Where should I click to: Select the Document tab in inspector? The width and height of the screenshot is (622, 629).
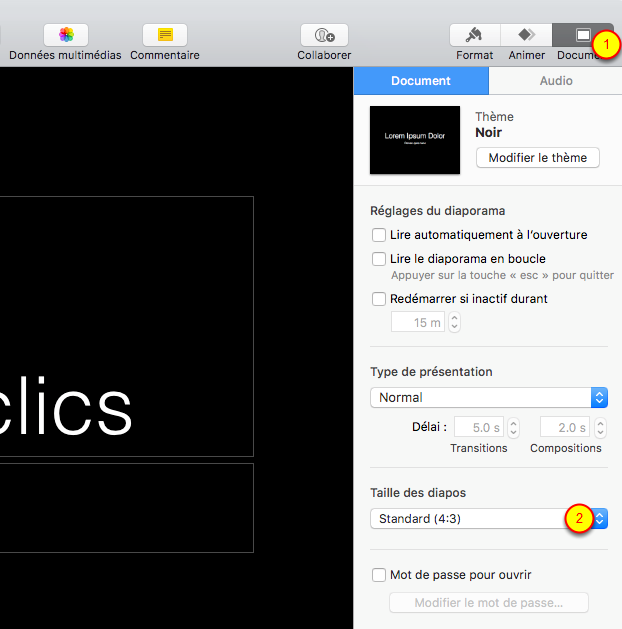click(x=421, y=81)
